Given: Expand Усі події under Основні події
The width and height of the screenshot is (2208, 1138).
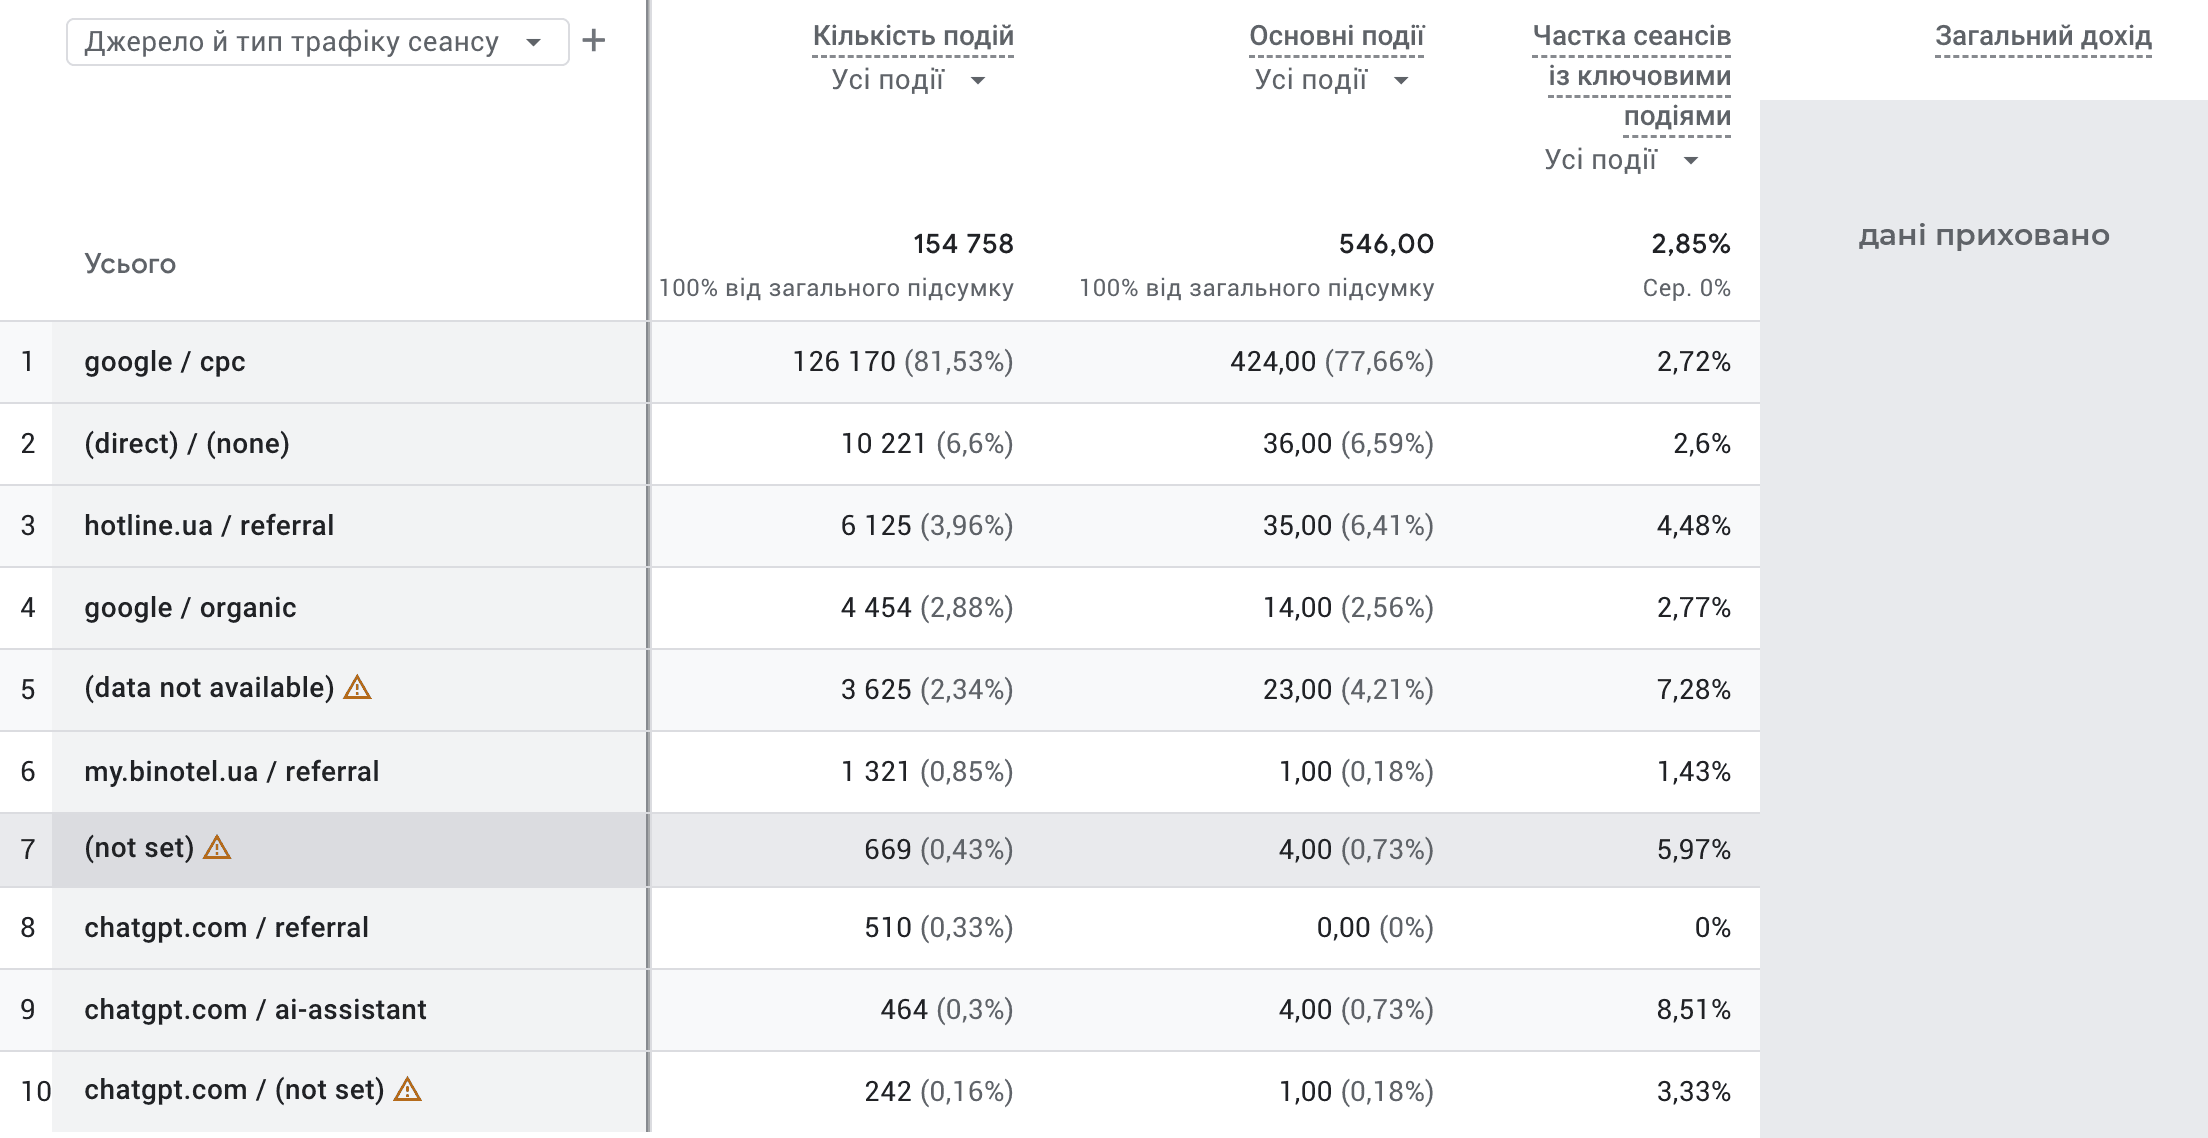Looking at the screenshot, I should 1331,80.
